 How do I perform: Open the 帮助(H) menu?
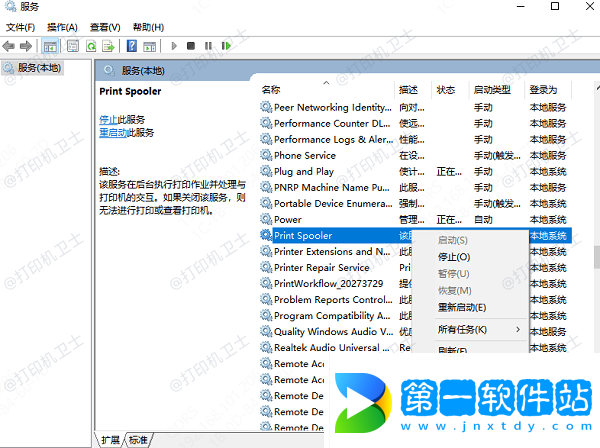pyautogui.click(x=148, y=27)
